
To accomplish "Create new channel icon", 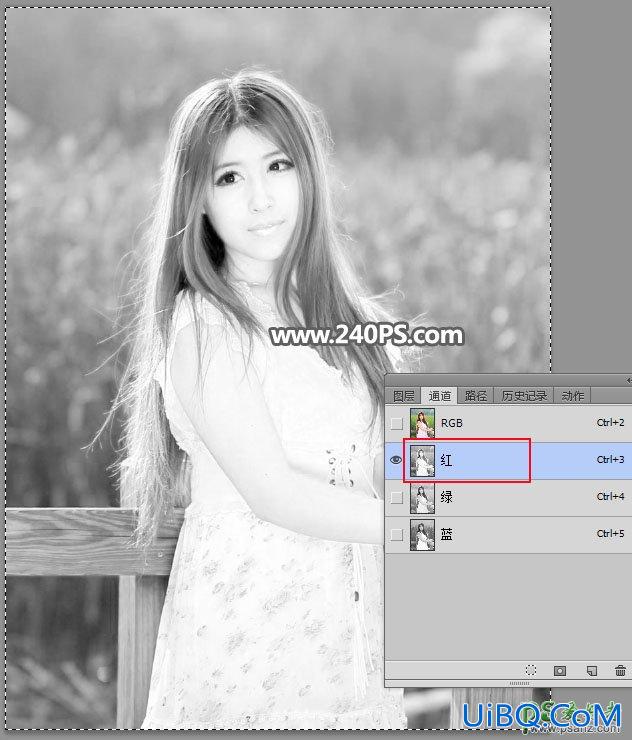I will 591,671.
